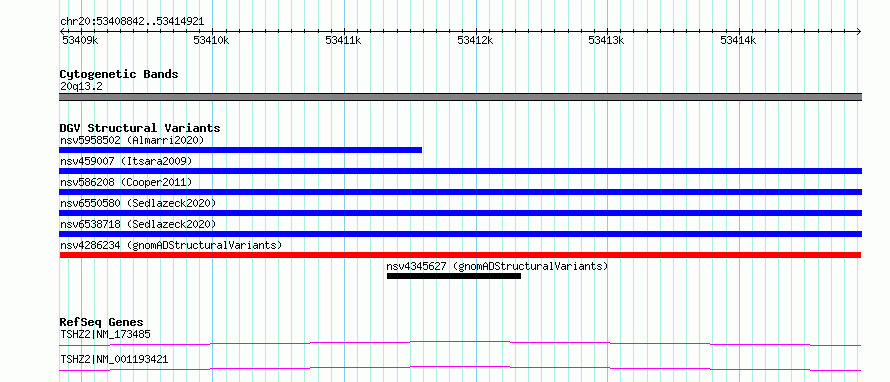Open the DGV Structural Variants track heading
The width and height of the screenshot is (890, 382).
click(140, 128)
